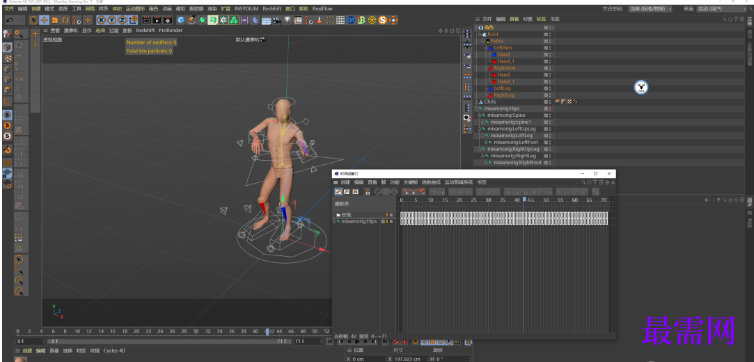Click the blue round plugin icon
754x362 pixels.
pyautogui.click(x=351, y=20)
